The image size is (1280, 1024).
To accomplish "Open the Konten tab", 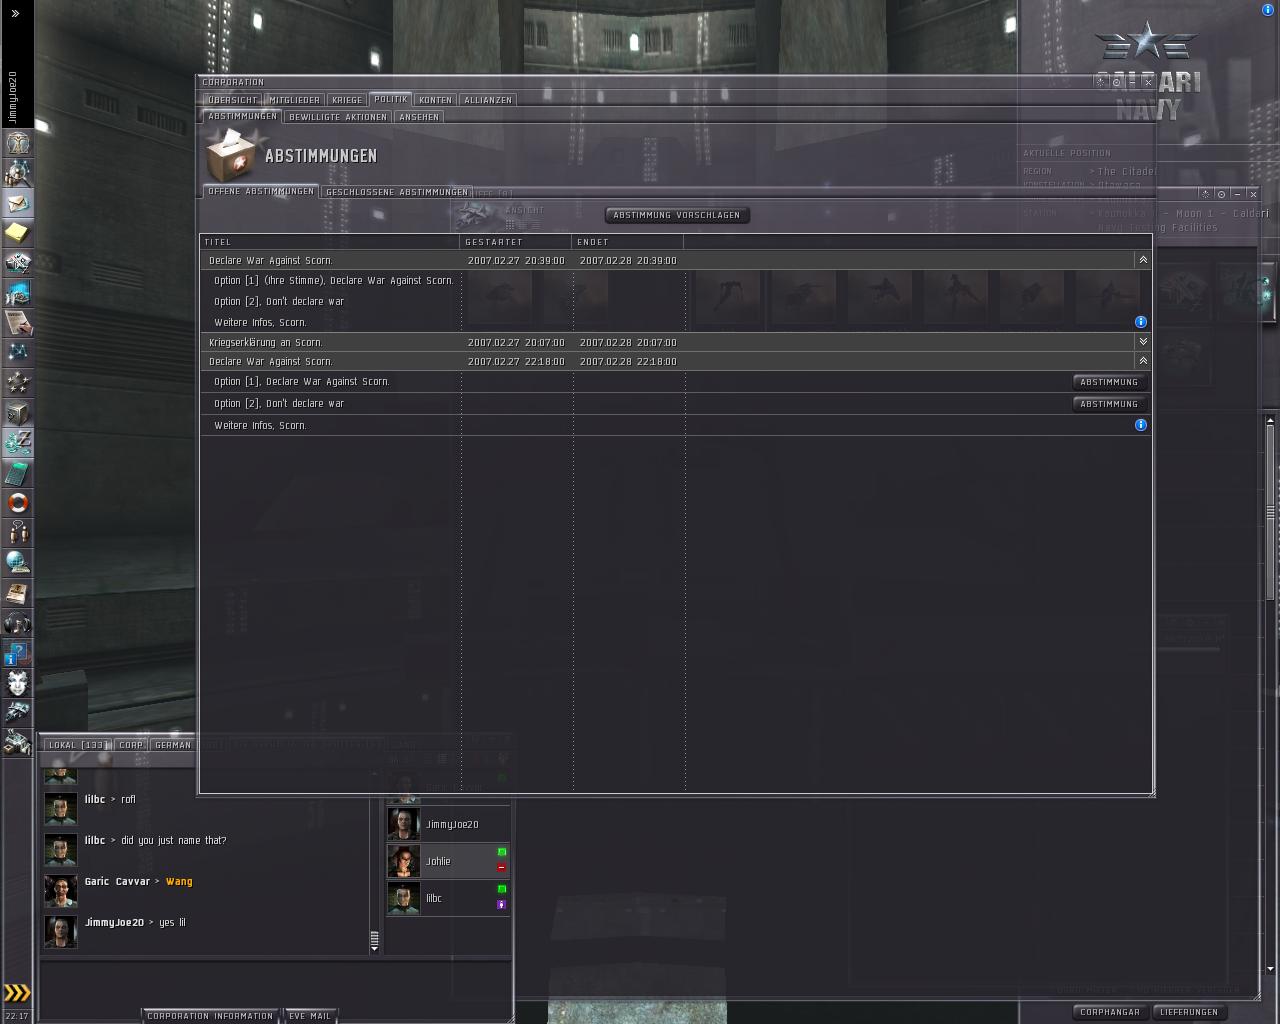I will (435, 100).
